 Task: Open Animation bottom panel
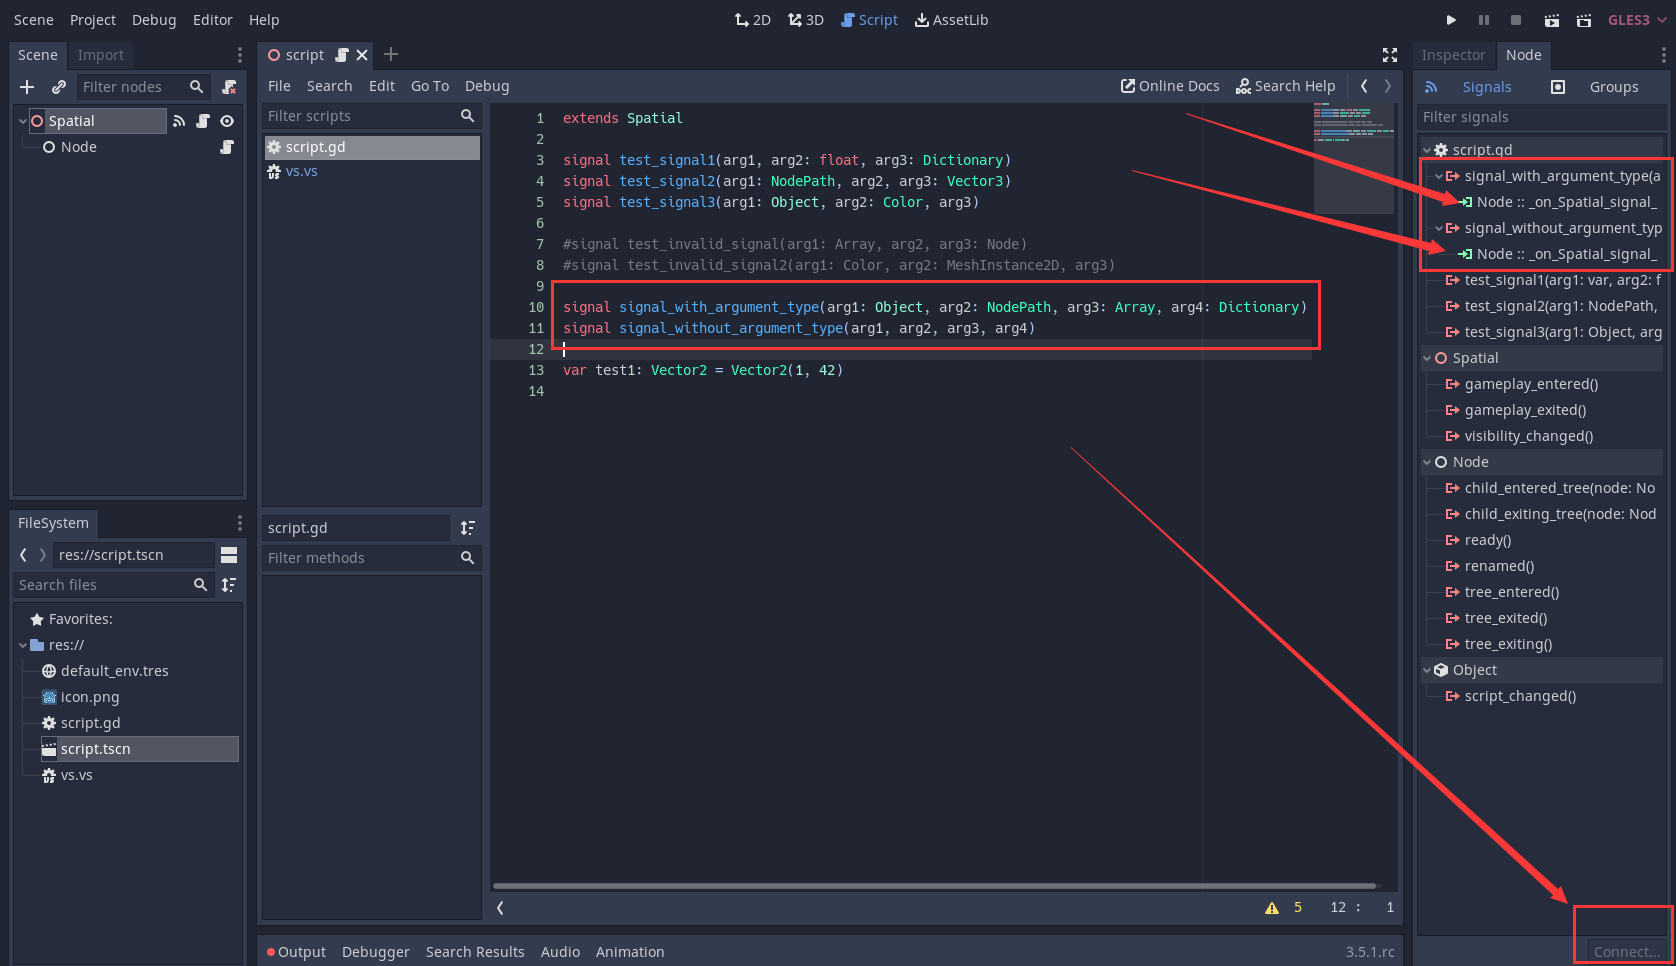630,952
